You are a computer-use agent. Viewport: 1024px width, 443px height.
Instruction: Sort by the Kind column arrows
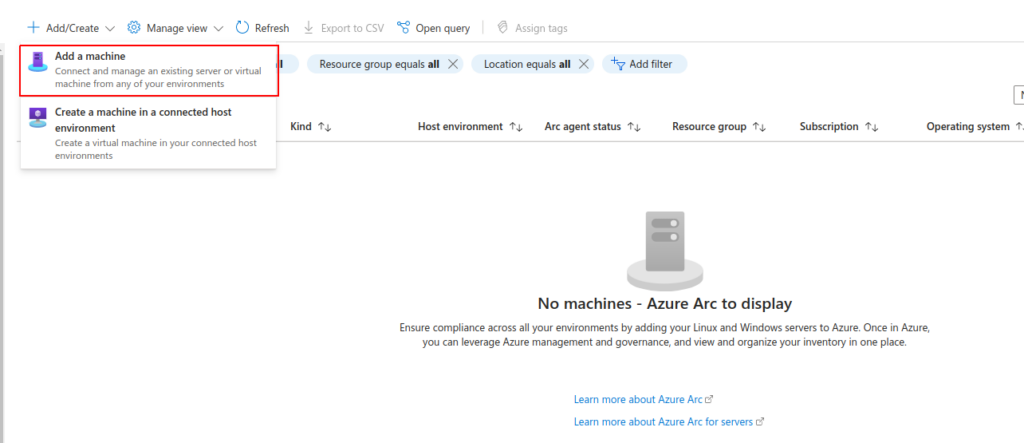pos(325,127)
